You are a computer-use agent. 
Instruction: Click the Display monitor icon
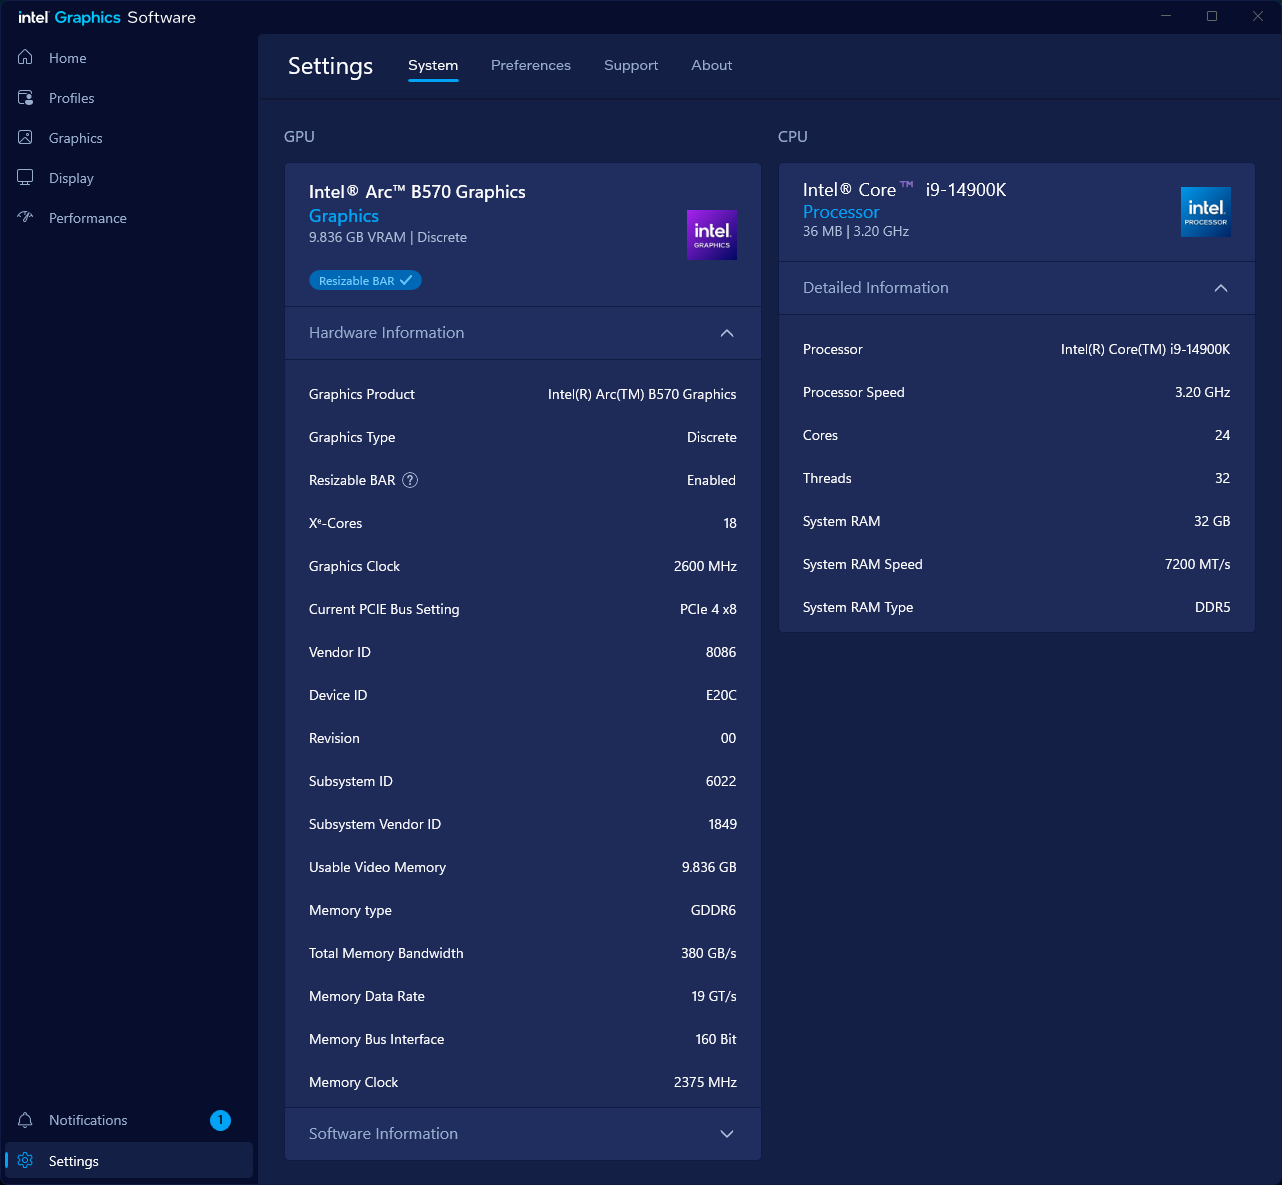[x=25, y=177]
